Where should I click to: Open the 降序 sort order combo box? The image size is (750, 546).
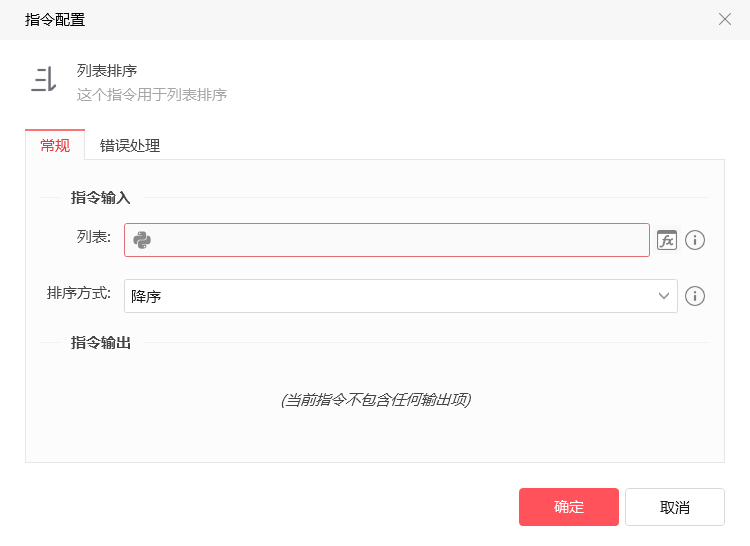(x=401, y=296)
